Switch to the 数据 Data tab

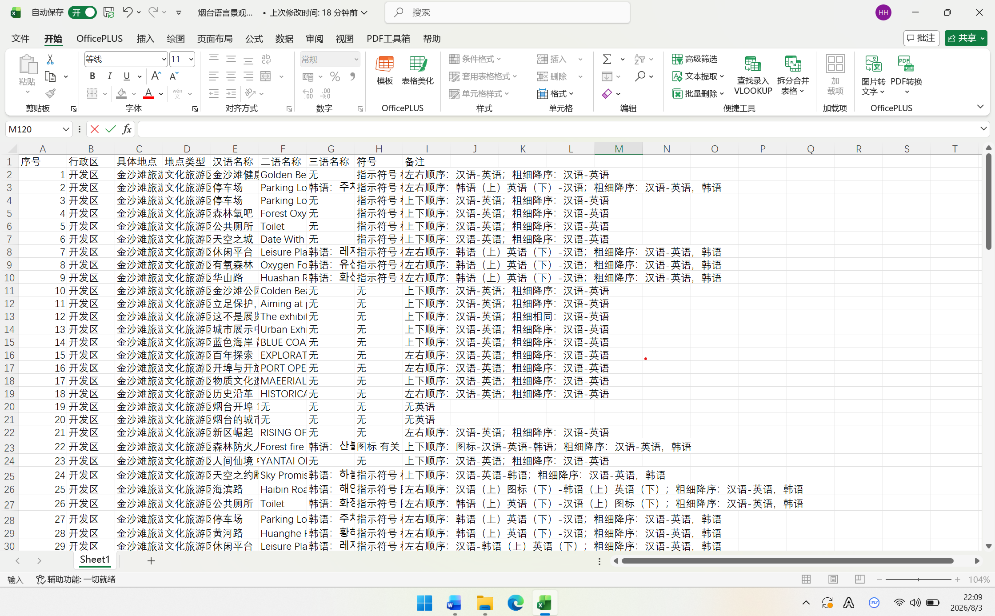(x=284, y=39)
